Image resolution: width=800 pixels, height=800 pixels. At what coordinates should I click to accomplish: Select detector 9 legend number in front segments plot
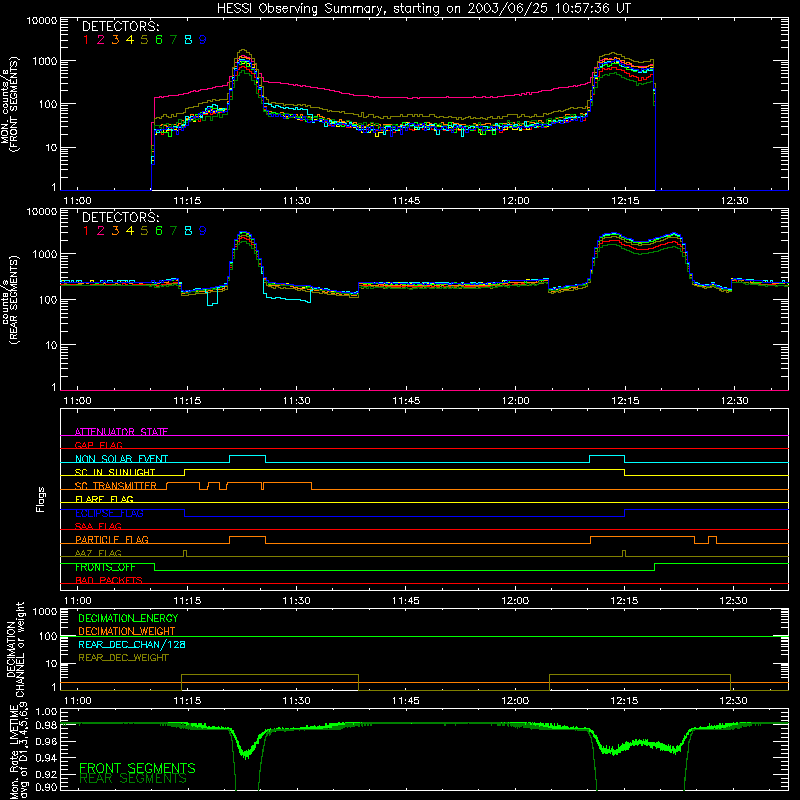click(x=203, y=40)
